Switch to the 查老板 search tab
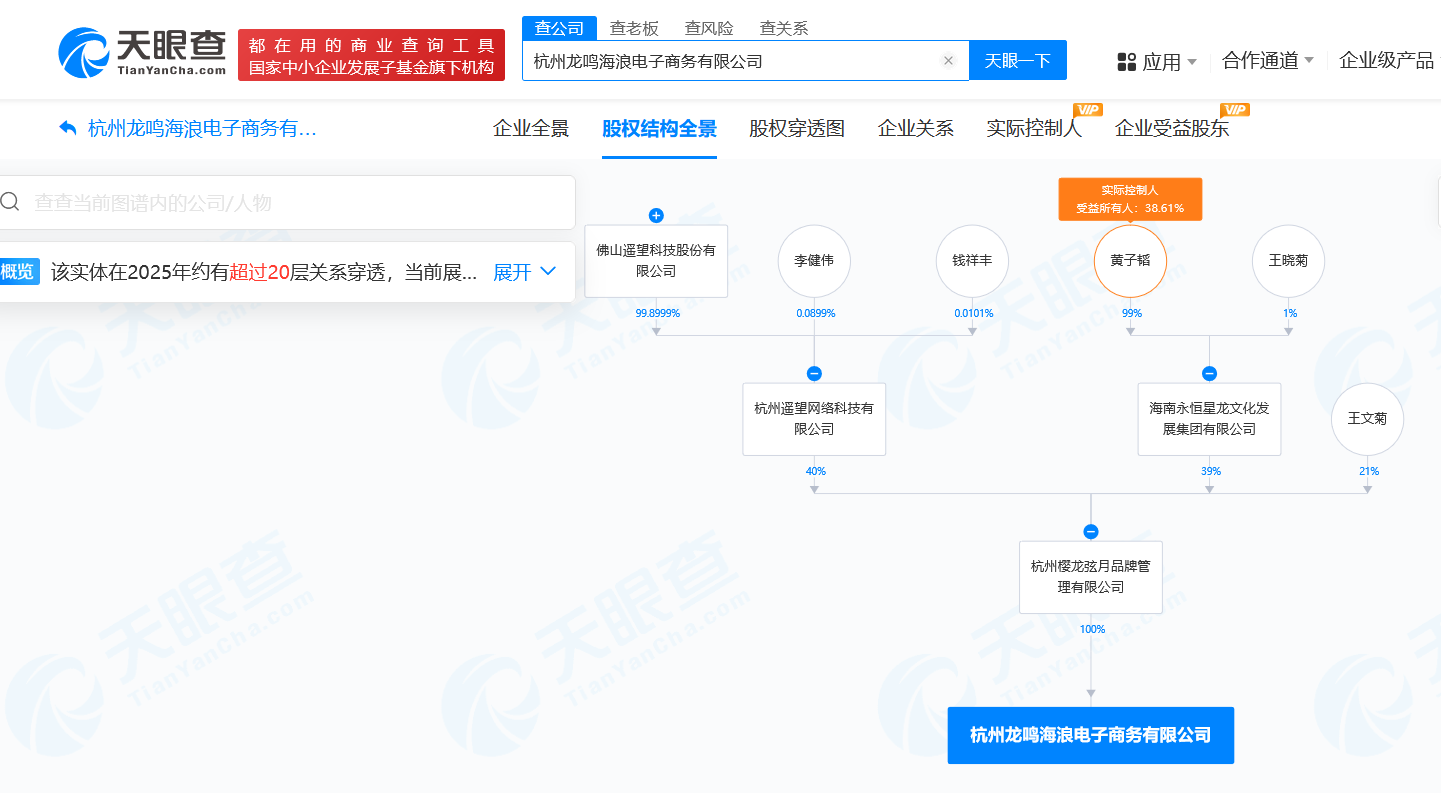 [634, 28]
